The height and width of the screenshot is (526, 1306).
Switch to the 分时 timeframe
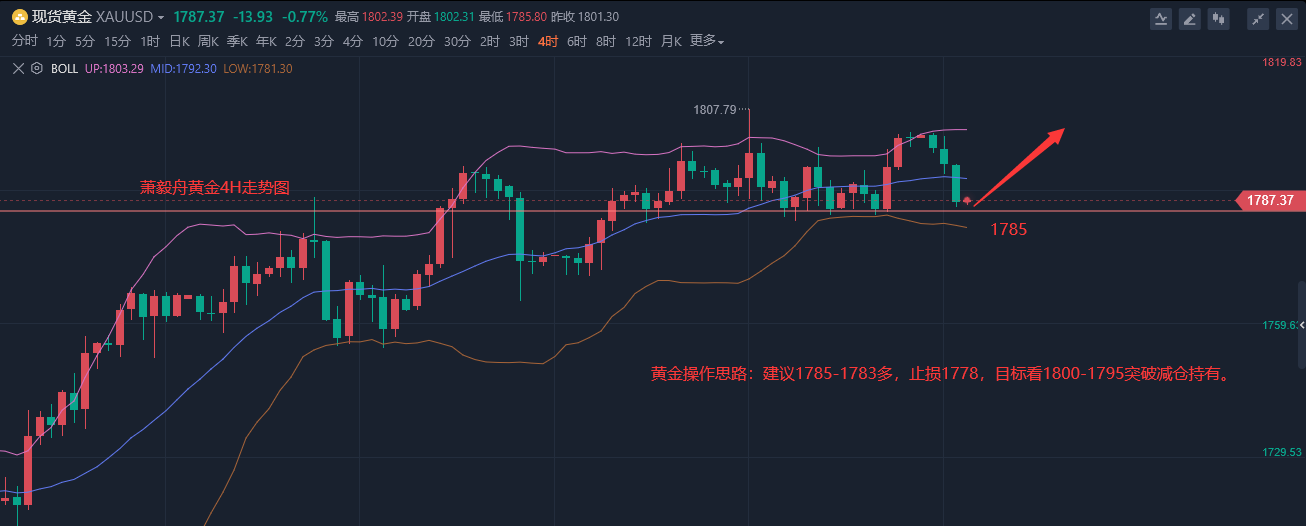(24, 41)
